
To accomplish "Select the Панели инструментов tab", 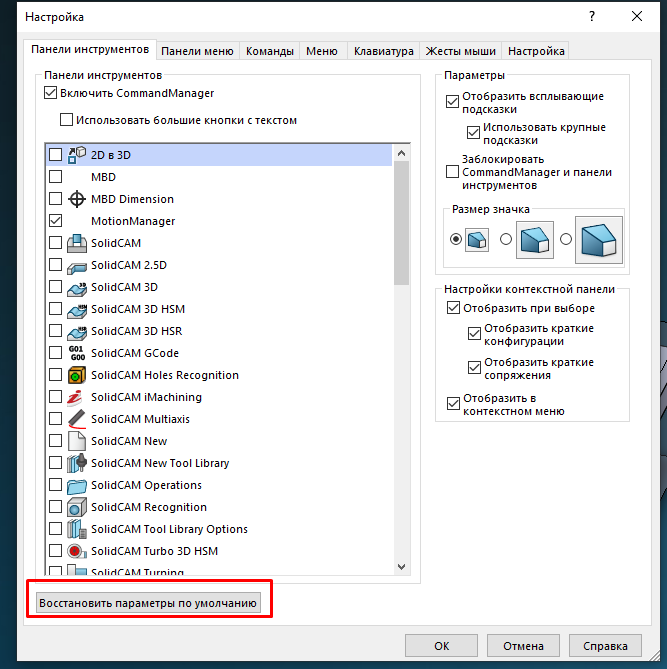I will pyautogui.click(x=90, y=49).
